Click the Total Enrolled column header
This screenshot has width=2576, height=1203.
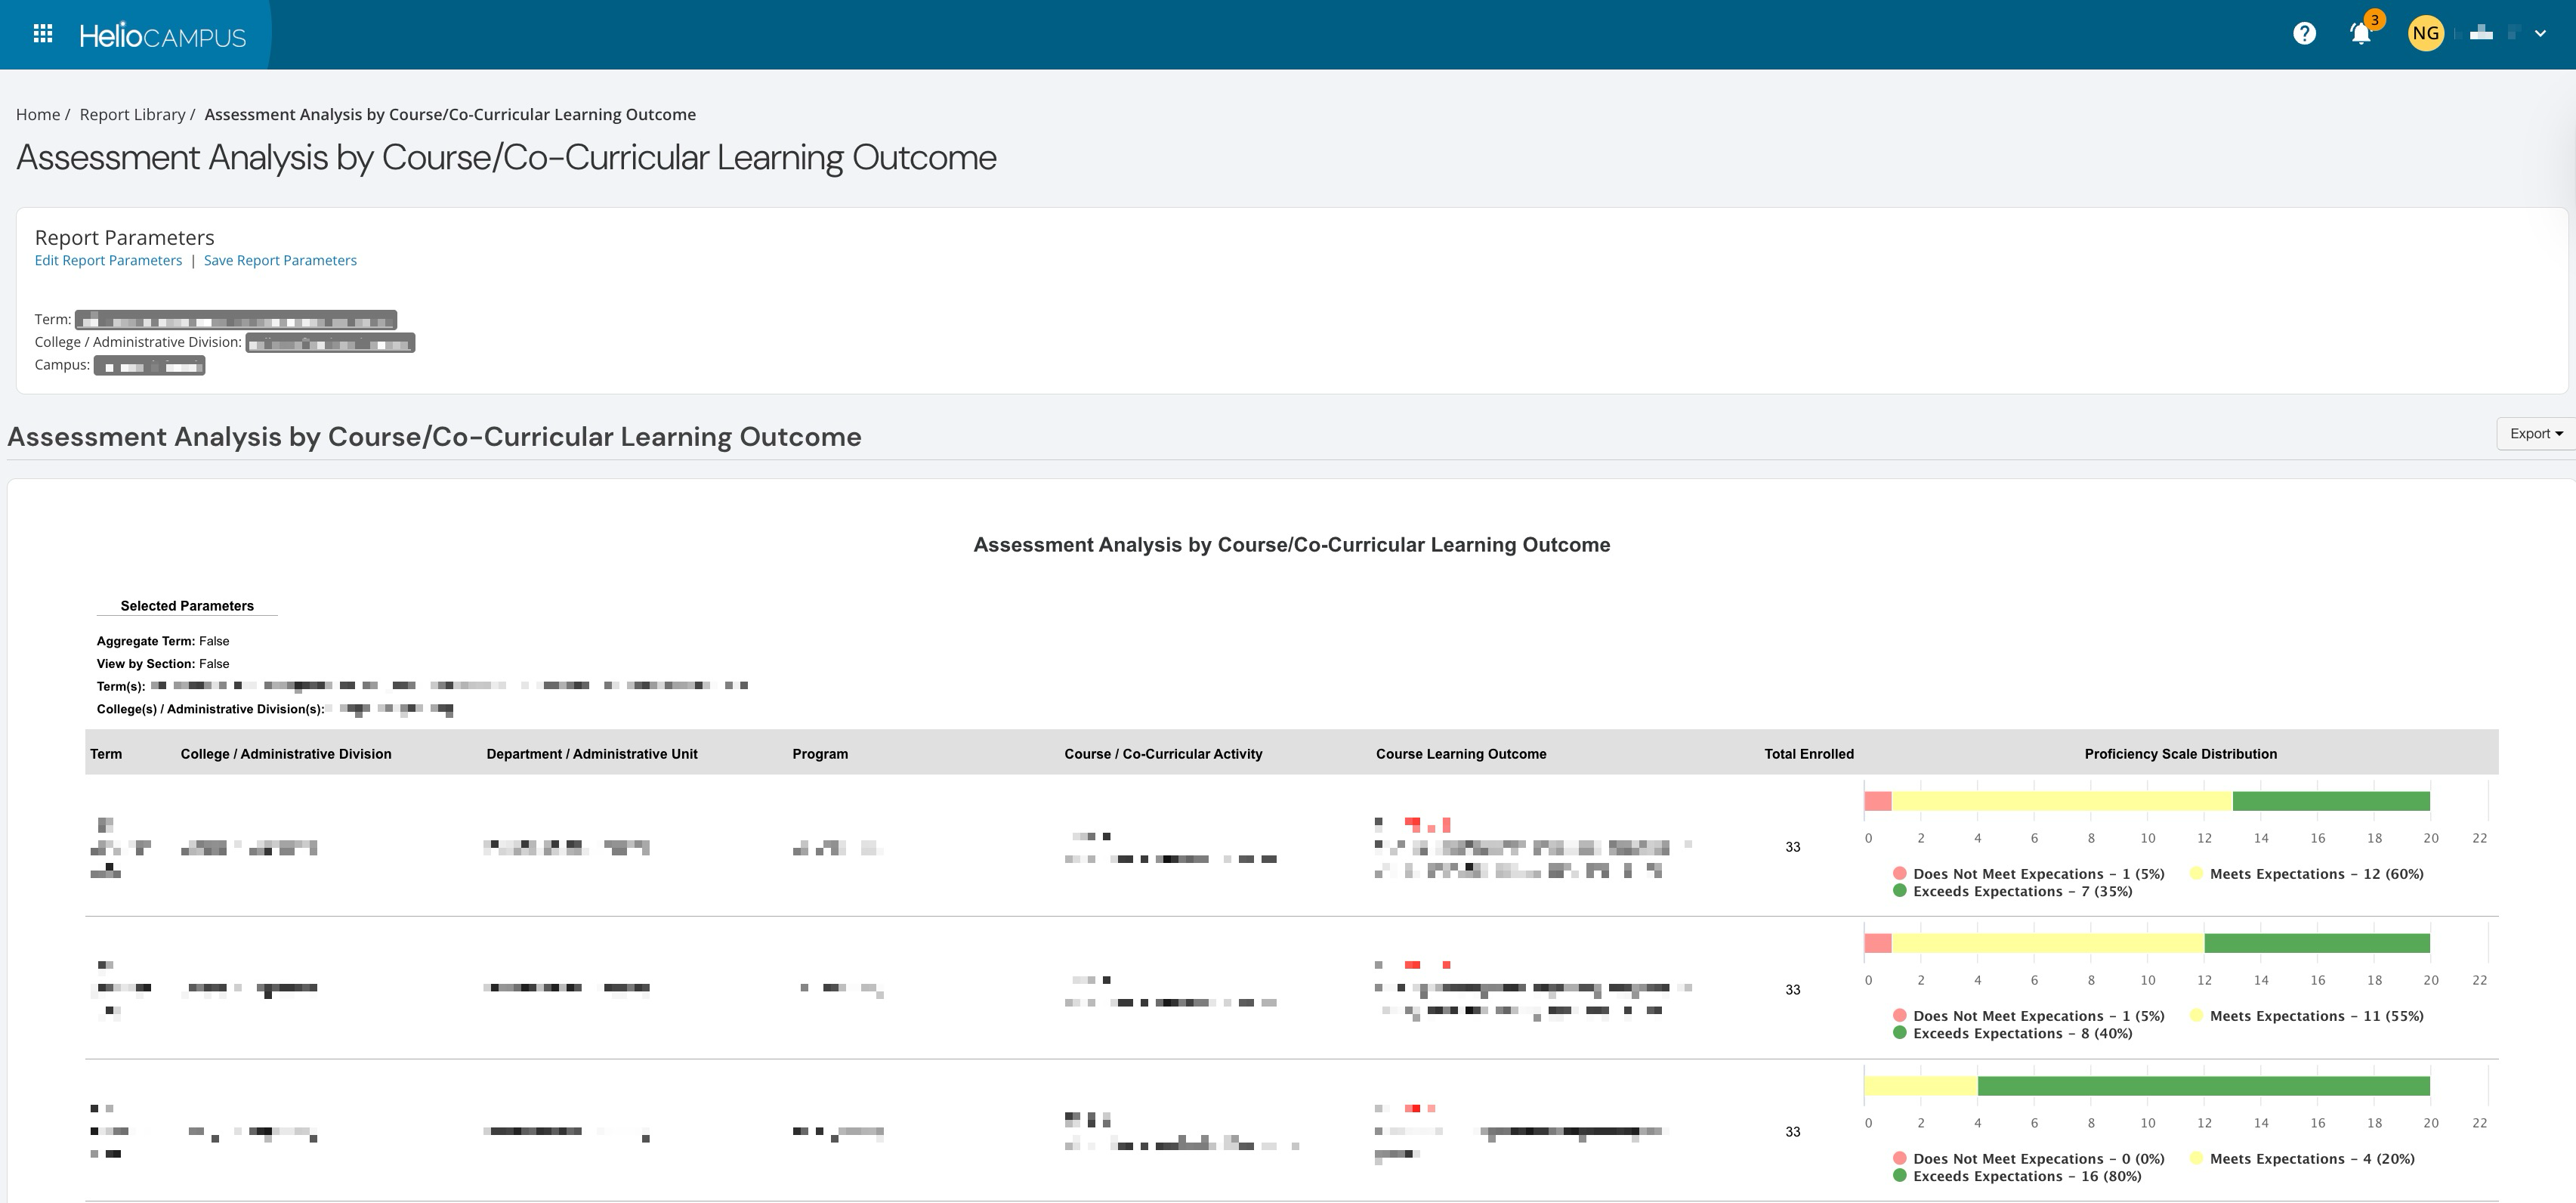[1808, 754]
